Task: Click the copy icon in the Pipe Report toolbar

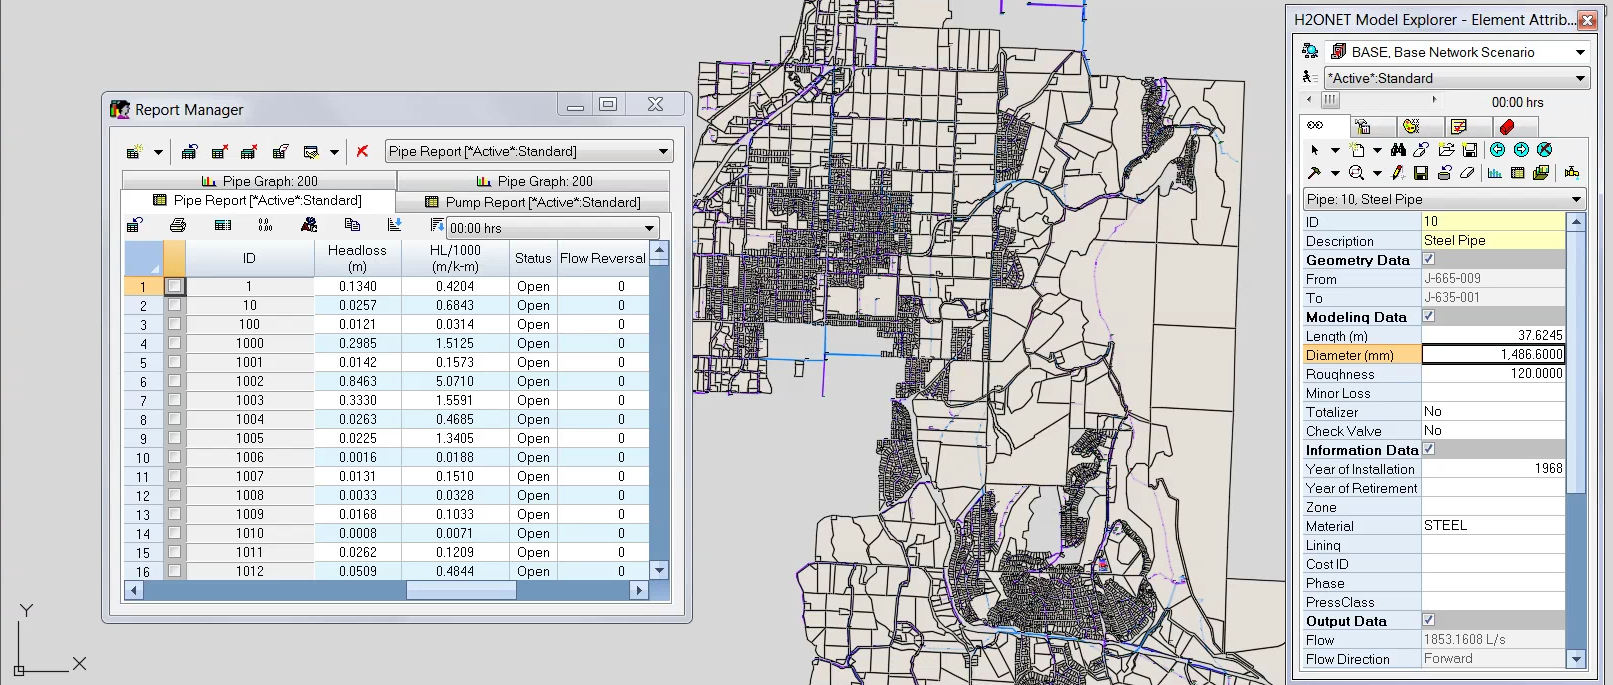Action: click(352, 225)
